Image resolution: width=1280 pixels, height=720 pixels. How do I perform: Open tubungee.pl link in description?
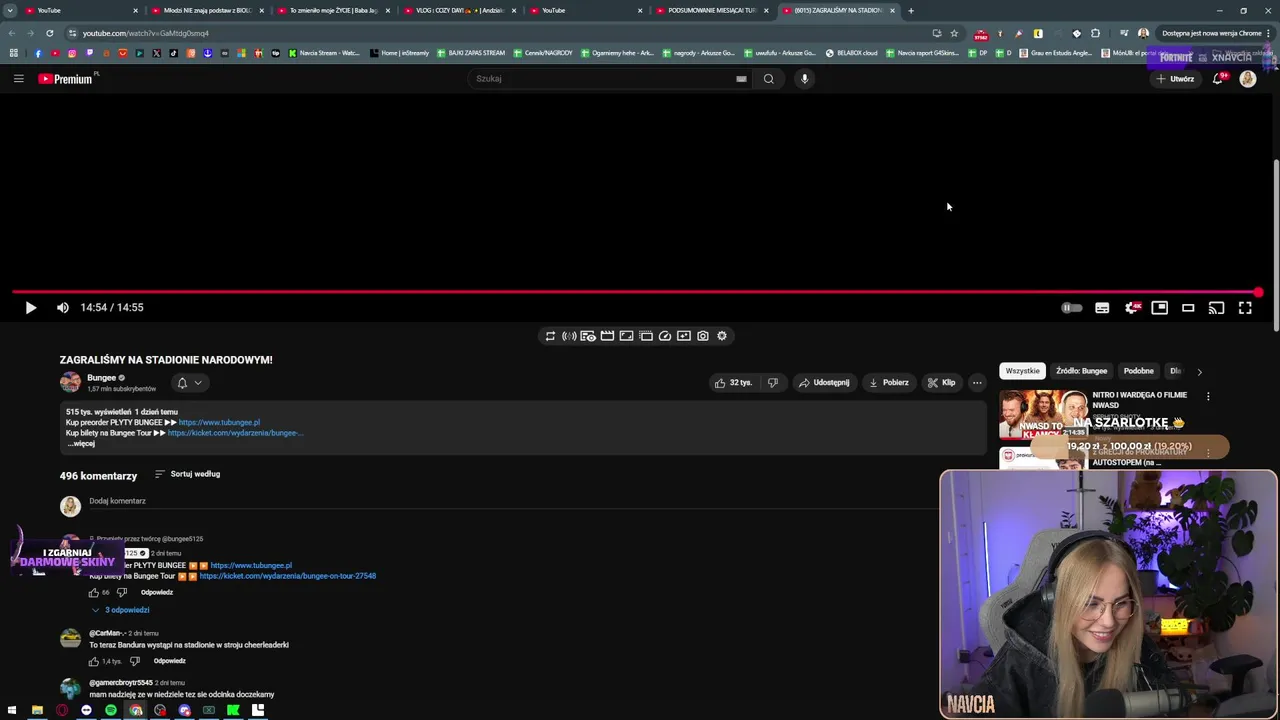(x=219, y=423)
